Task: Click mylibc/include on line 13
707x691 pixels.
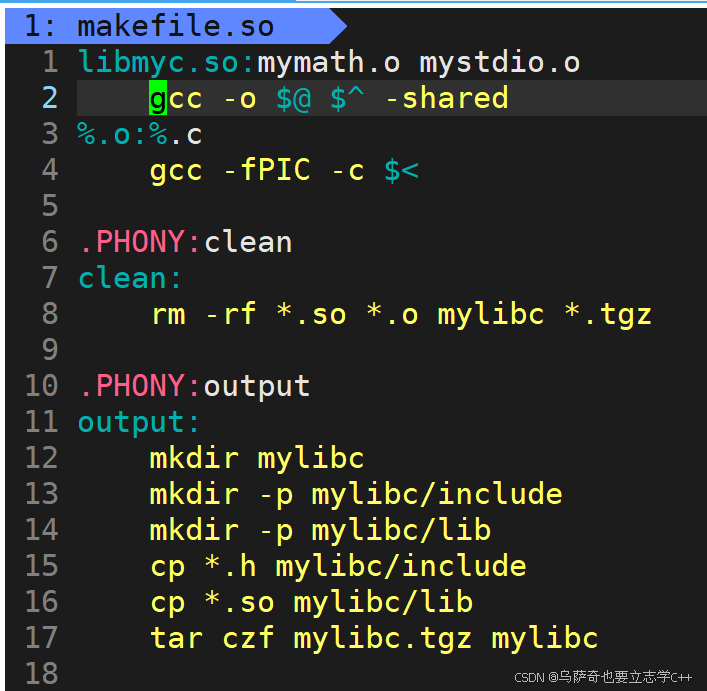Action: click(437, 494)
